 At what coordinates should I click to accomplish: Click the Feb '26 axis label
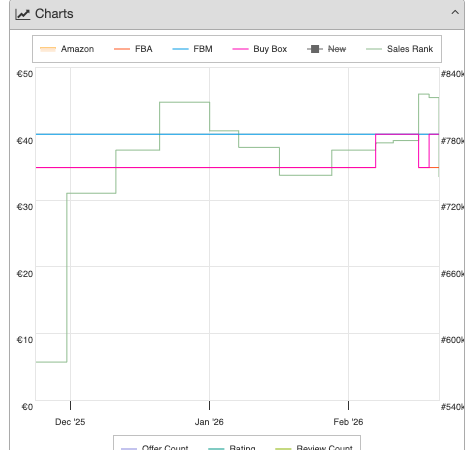click(x=348, y=422)
